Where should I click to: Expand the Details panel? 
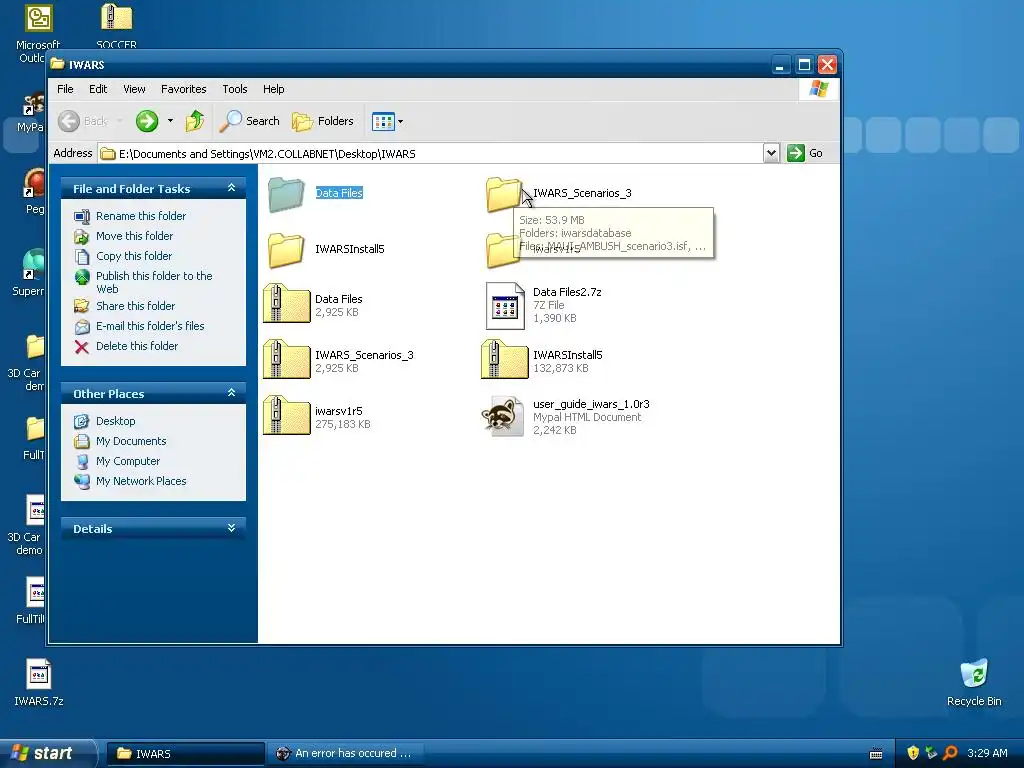(x=231, y=528)
